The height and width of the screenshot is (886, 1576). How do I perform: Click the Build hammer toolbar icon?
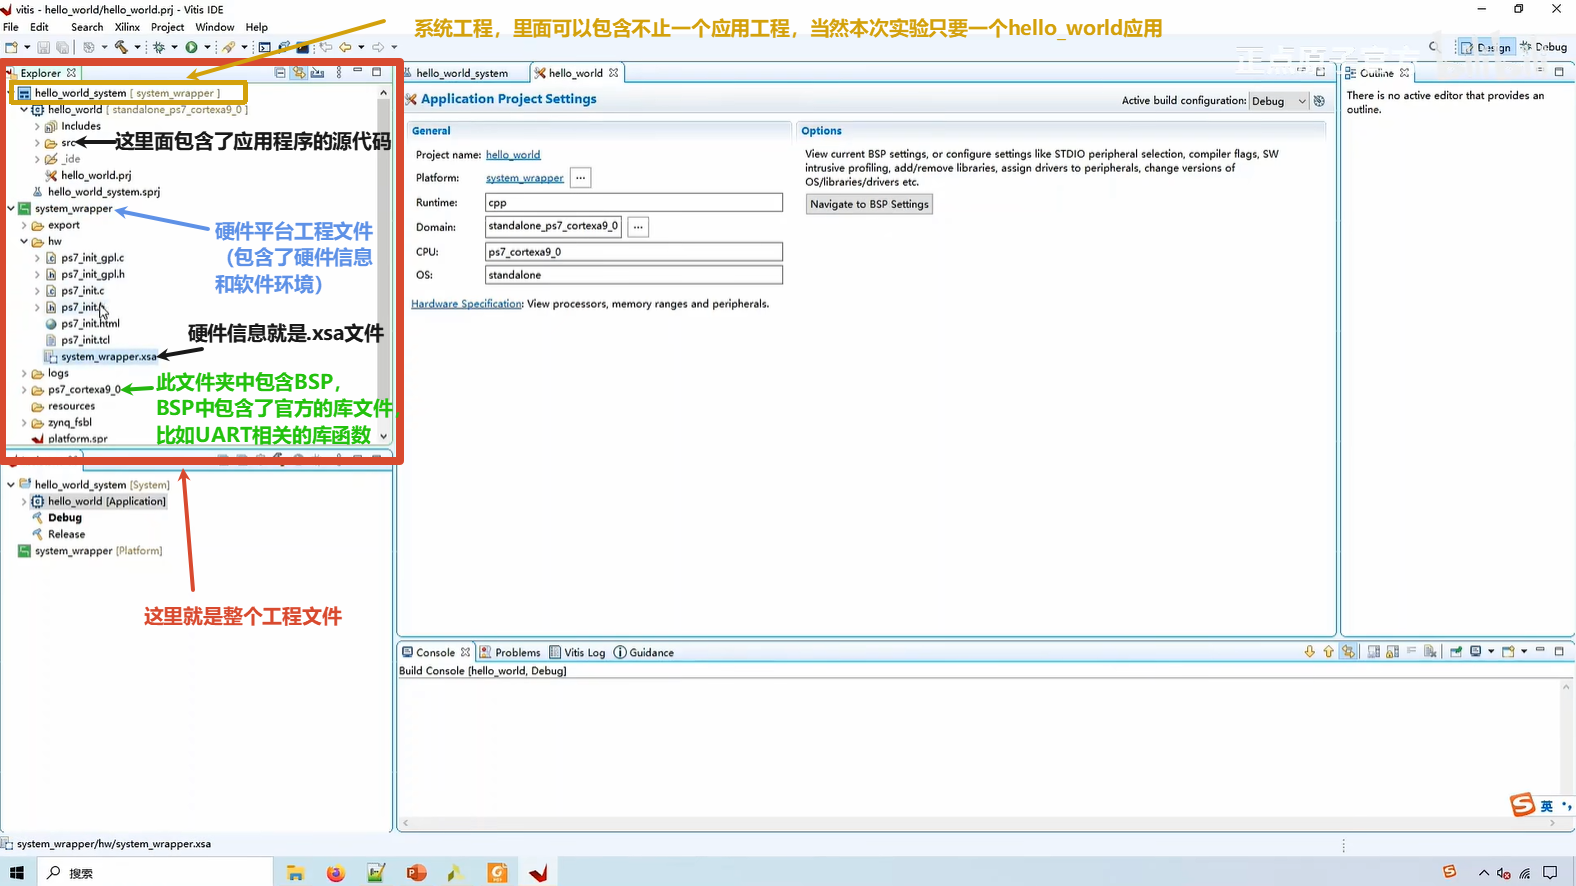tap(121, 47)
